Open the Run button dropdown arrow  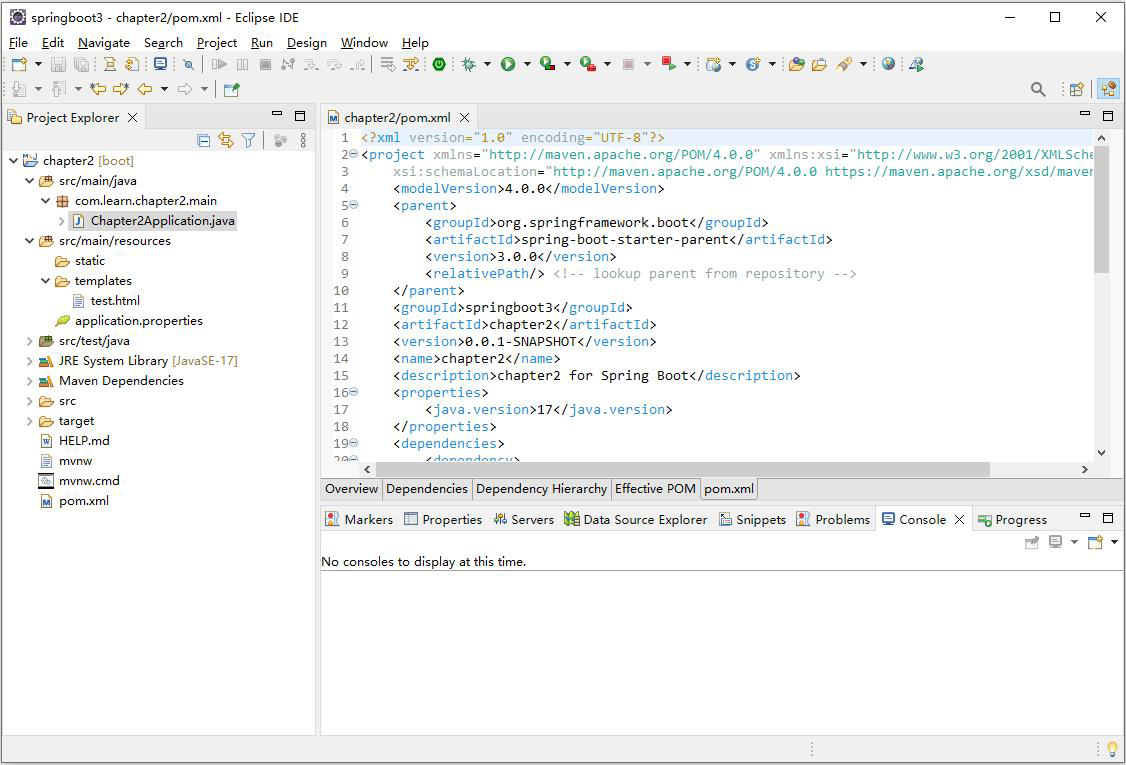pyautogui.click(x=526, y=64)
